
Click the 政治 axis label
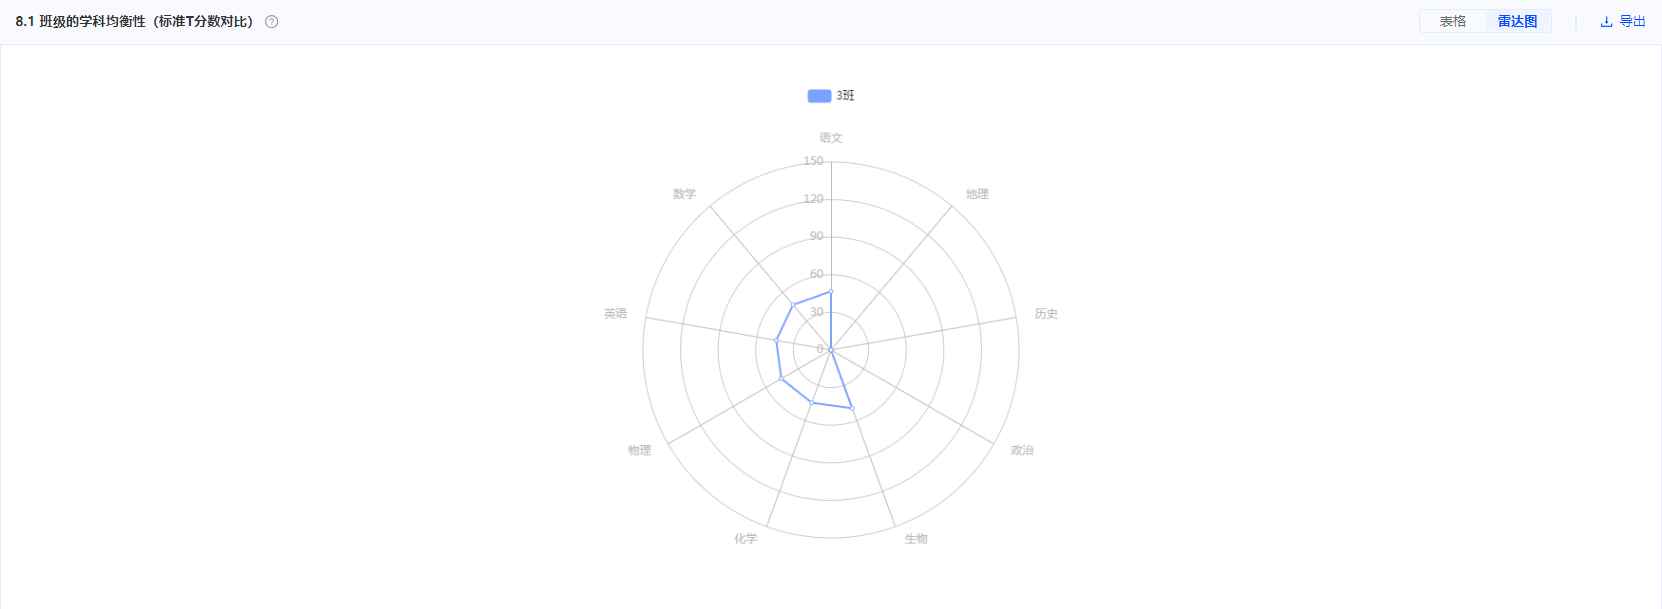(1022, 451)
